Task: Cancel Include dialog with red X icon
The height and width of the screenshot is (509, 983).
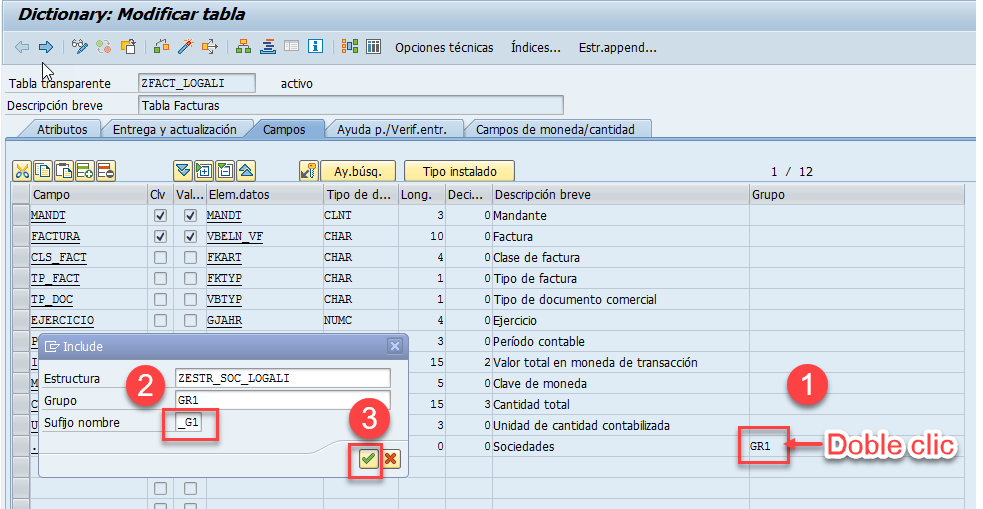Action: [x=391, y=459]
